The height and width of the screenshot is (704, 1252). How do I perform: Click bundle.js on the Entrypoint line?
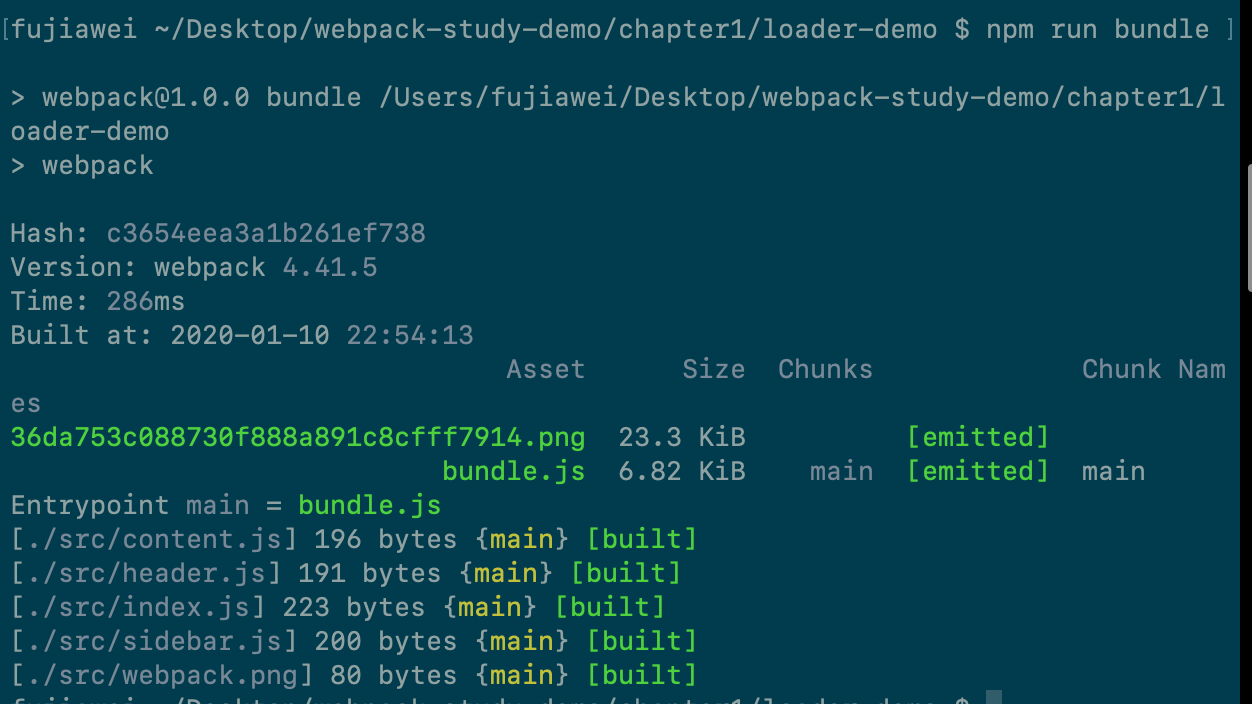coord(370,505)
